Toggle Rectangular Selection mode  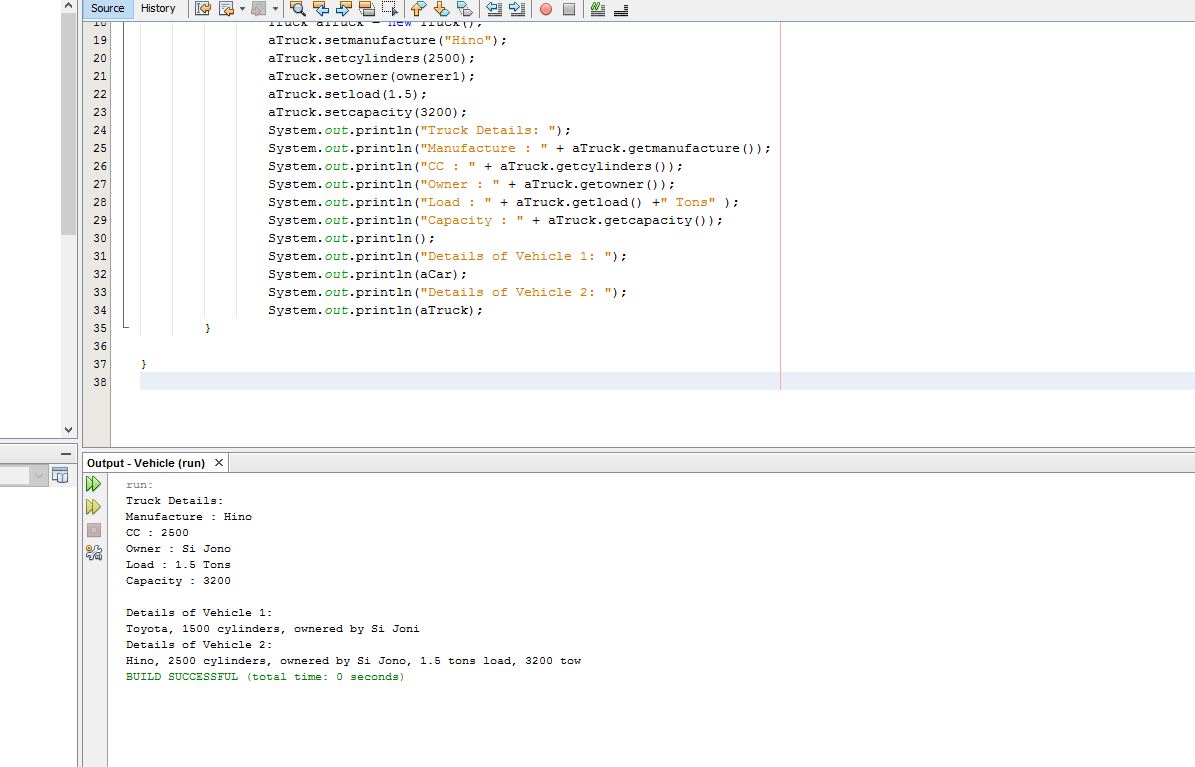[x=389, y=9]
